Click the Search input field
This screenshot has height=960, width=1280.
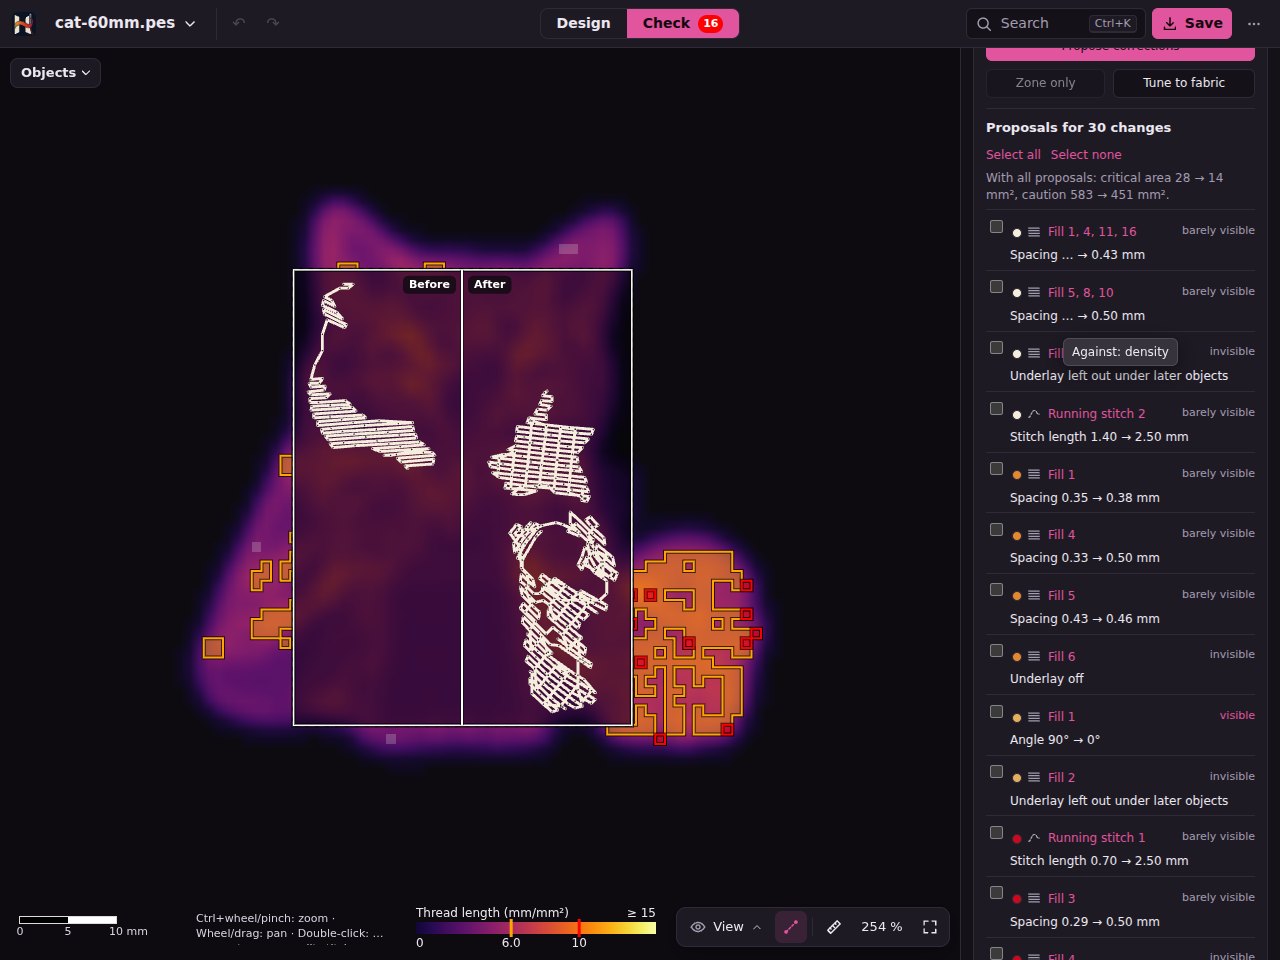pyautogui.click(x=1055, y=23)
